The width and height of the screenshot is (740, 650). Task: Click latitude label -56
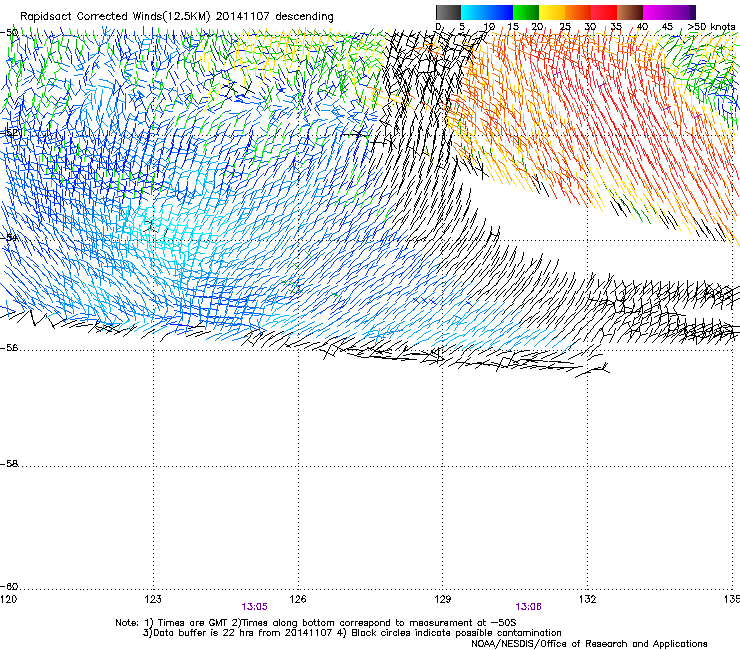(x=9, y=348)
